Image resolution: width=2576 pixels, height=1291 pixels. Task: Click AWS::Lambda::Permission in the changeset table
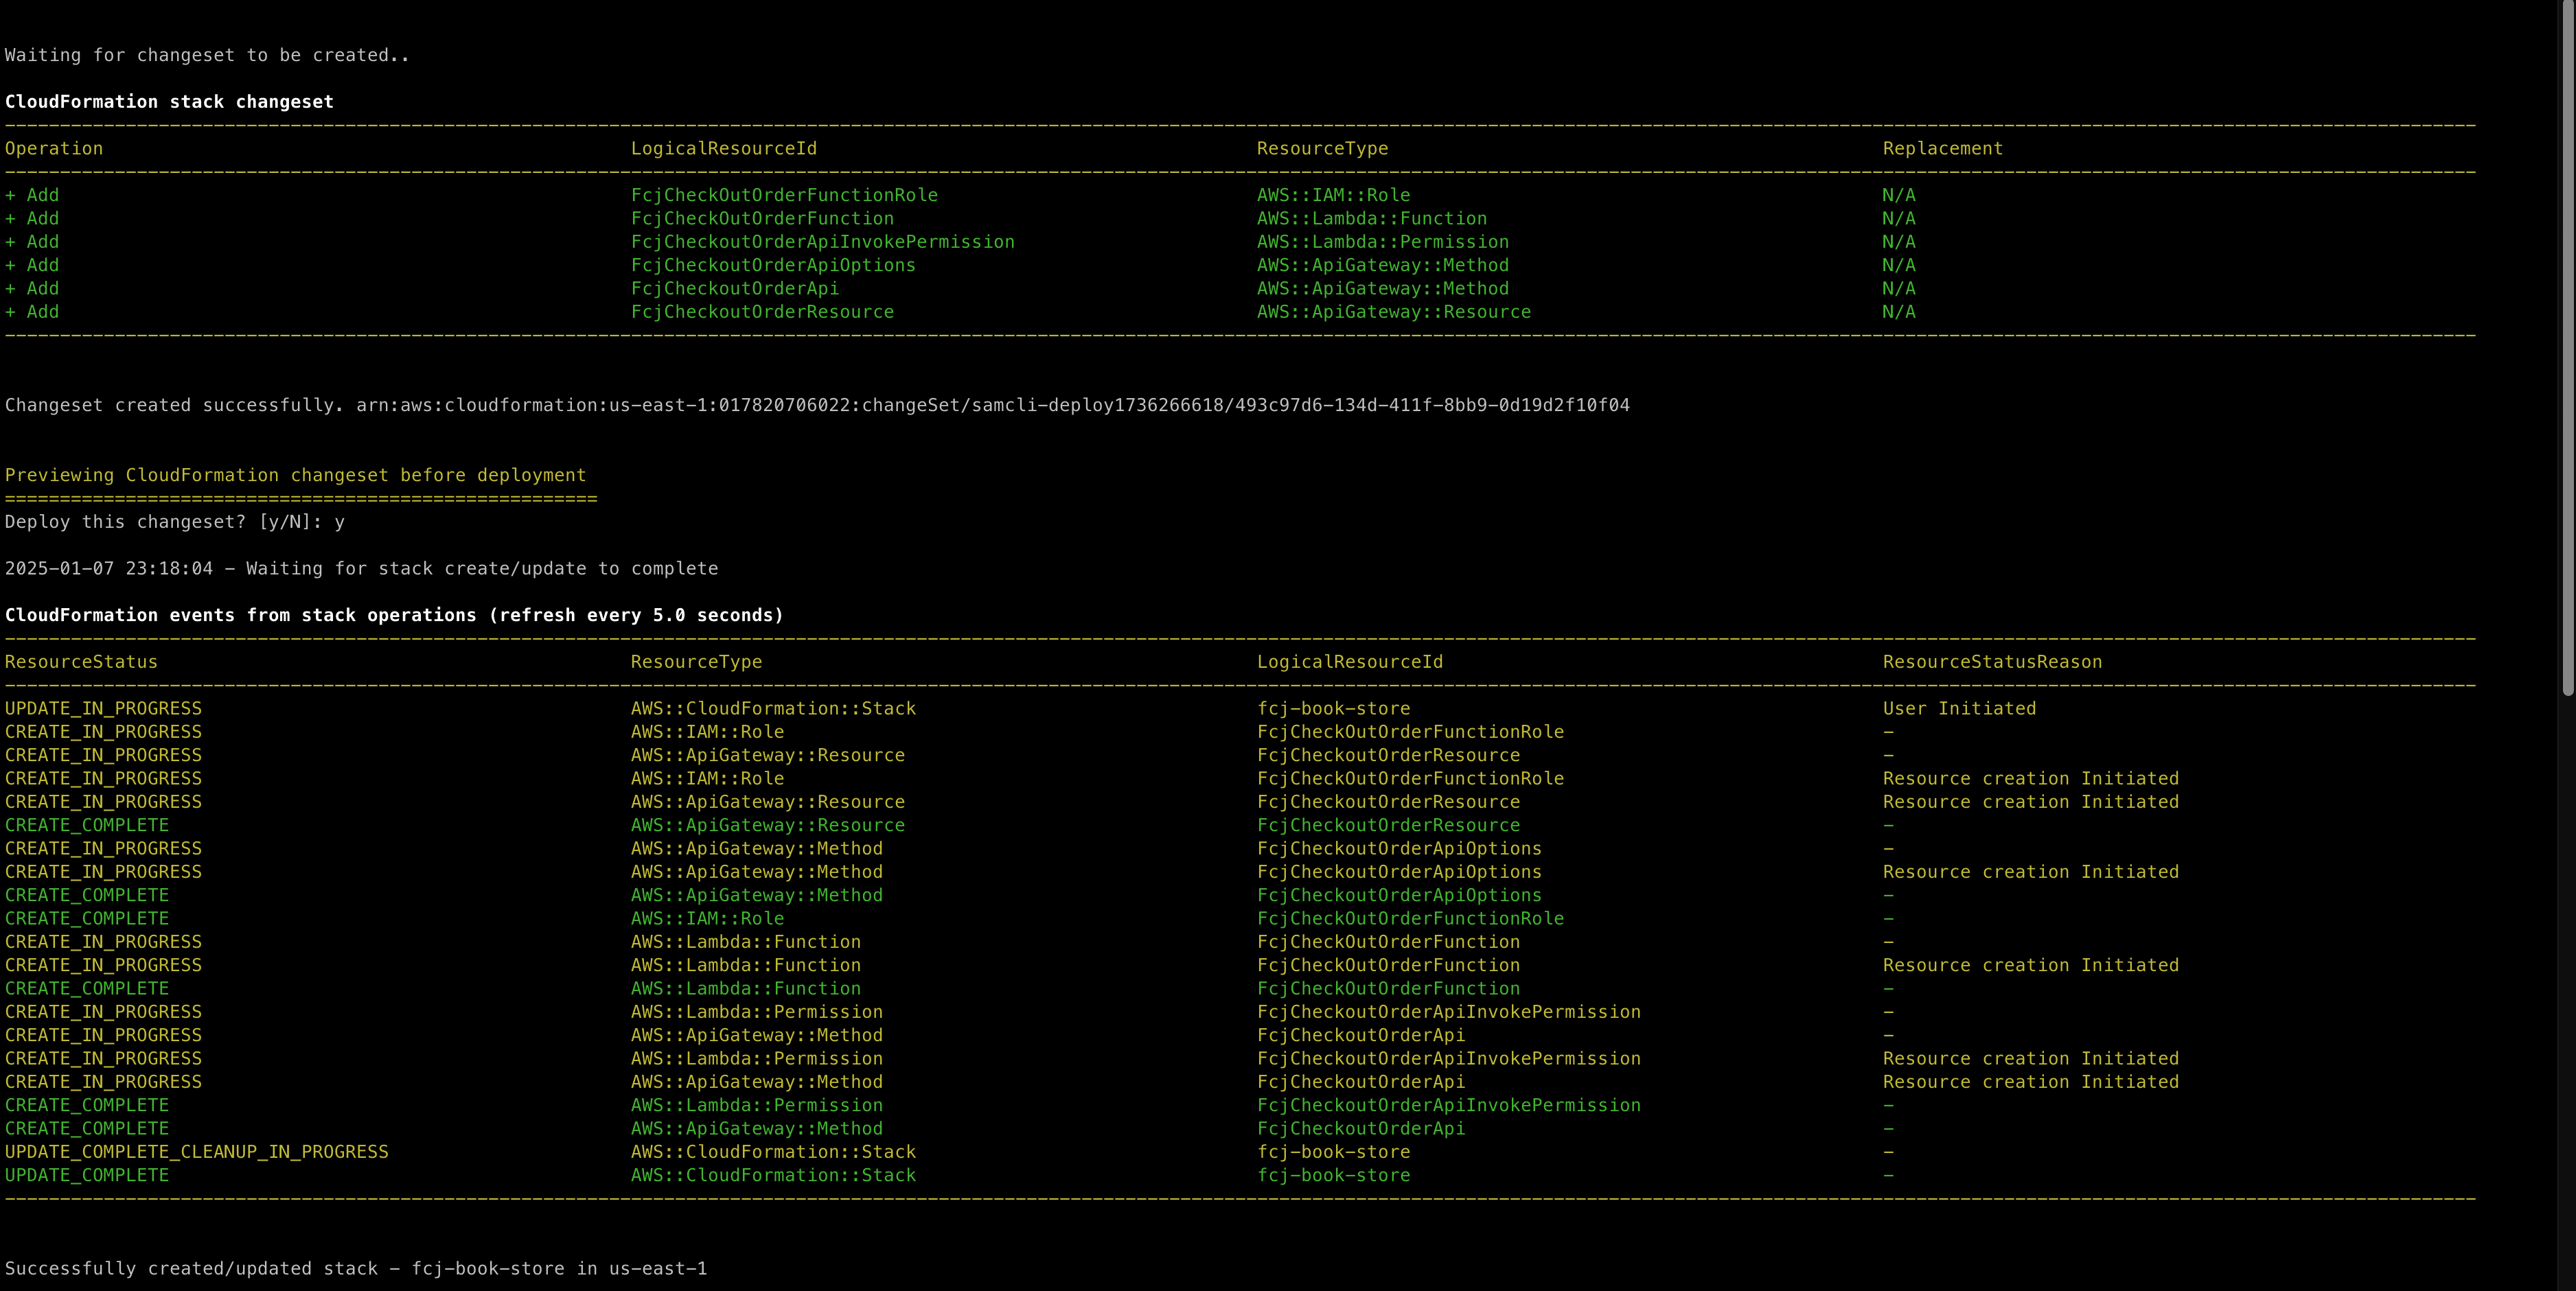coord(1382,242)
